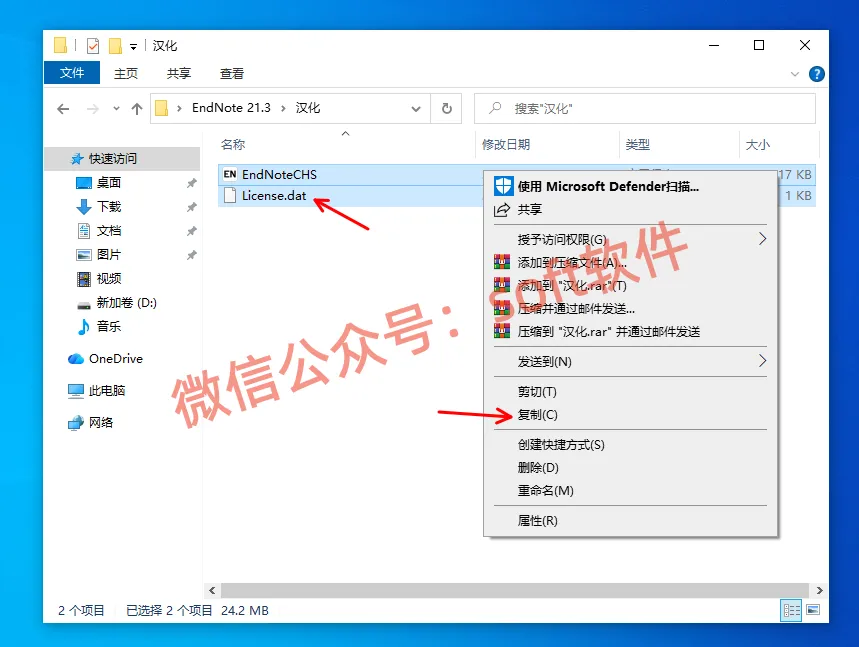The image size is (859, 647).
Task: Choose 属性(R) in the context menu
Action: (630, 520)
